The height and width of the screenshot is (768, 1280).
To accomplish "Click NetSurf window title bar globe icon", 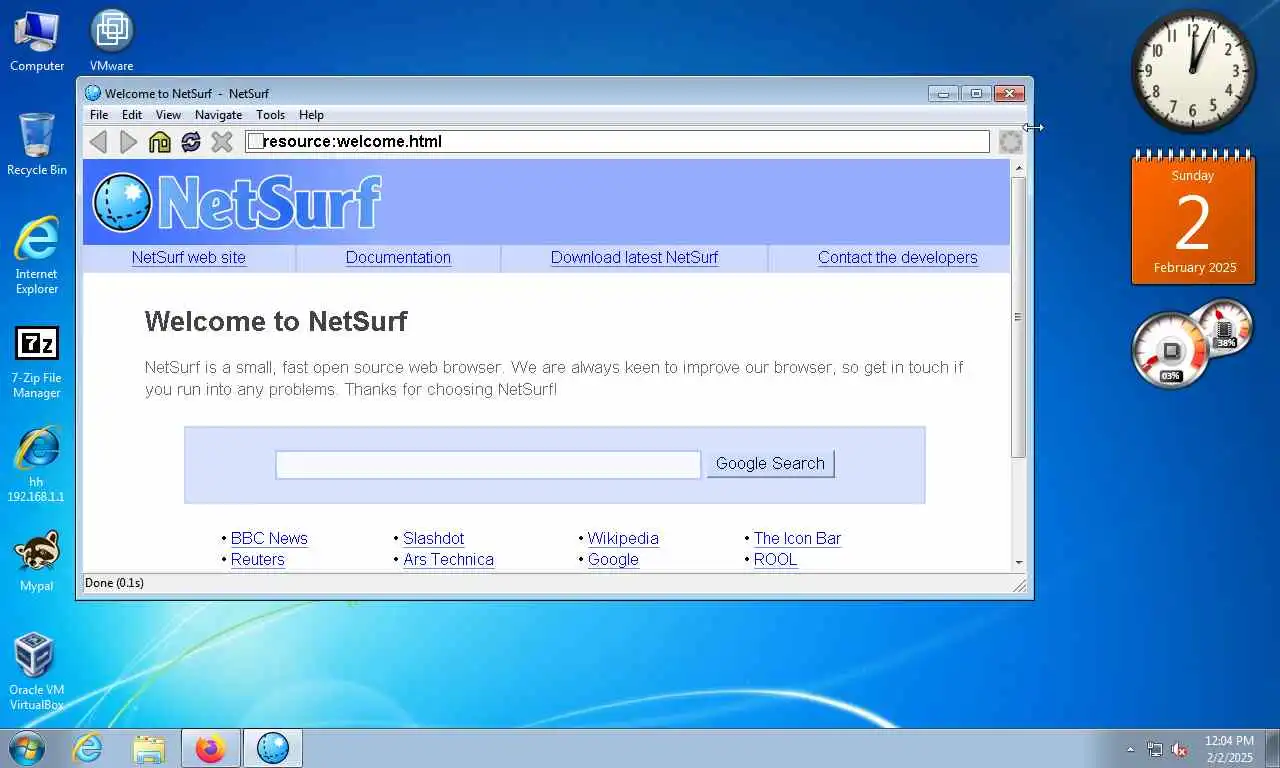I will click(93, 93).
